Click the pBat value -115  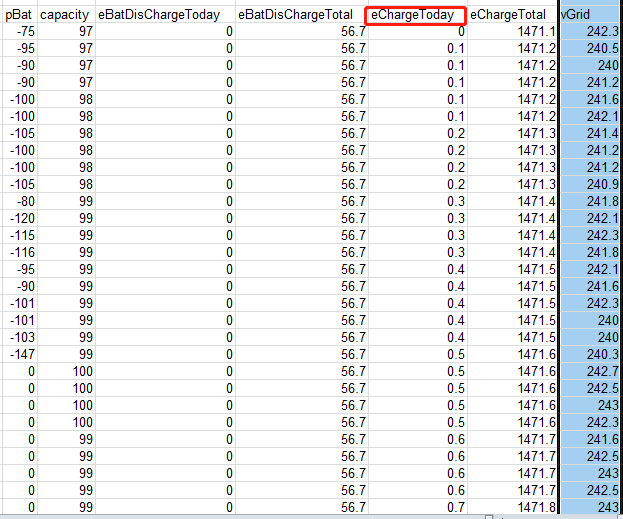pos(19,236)
